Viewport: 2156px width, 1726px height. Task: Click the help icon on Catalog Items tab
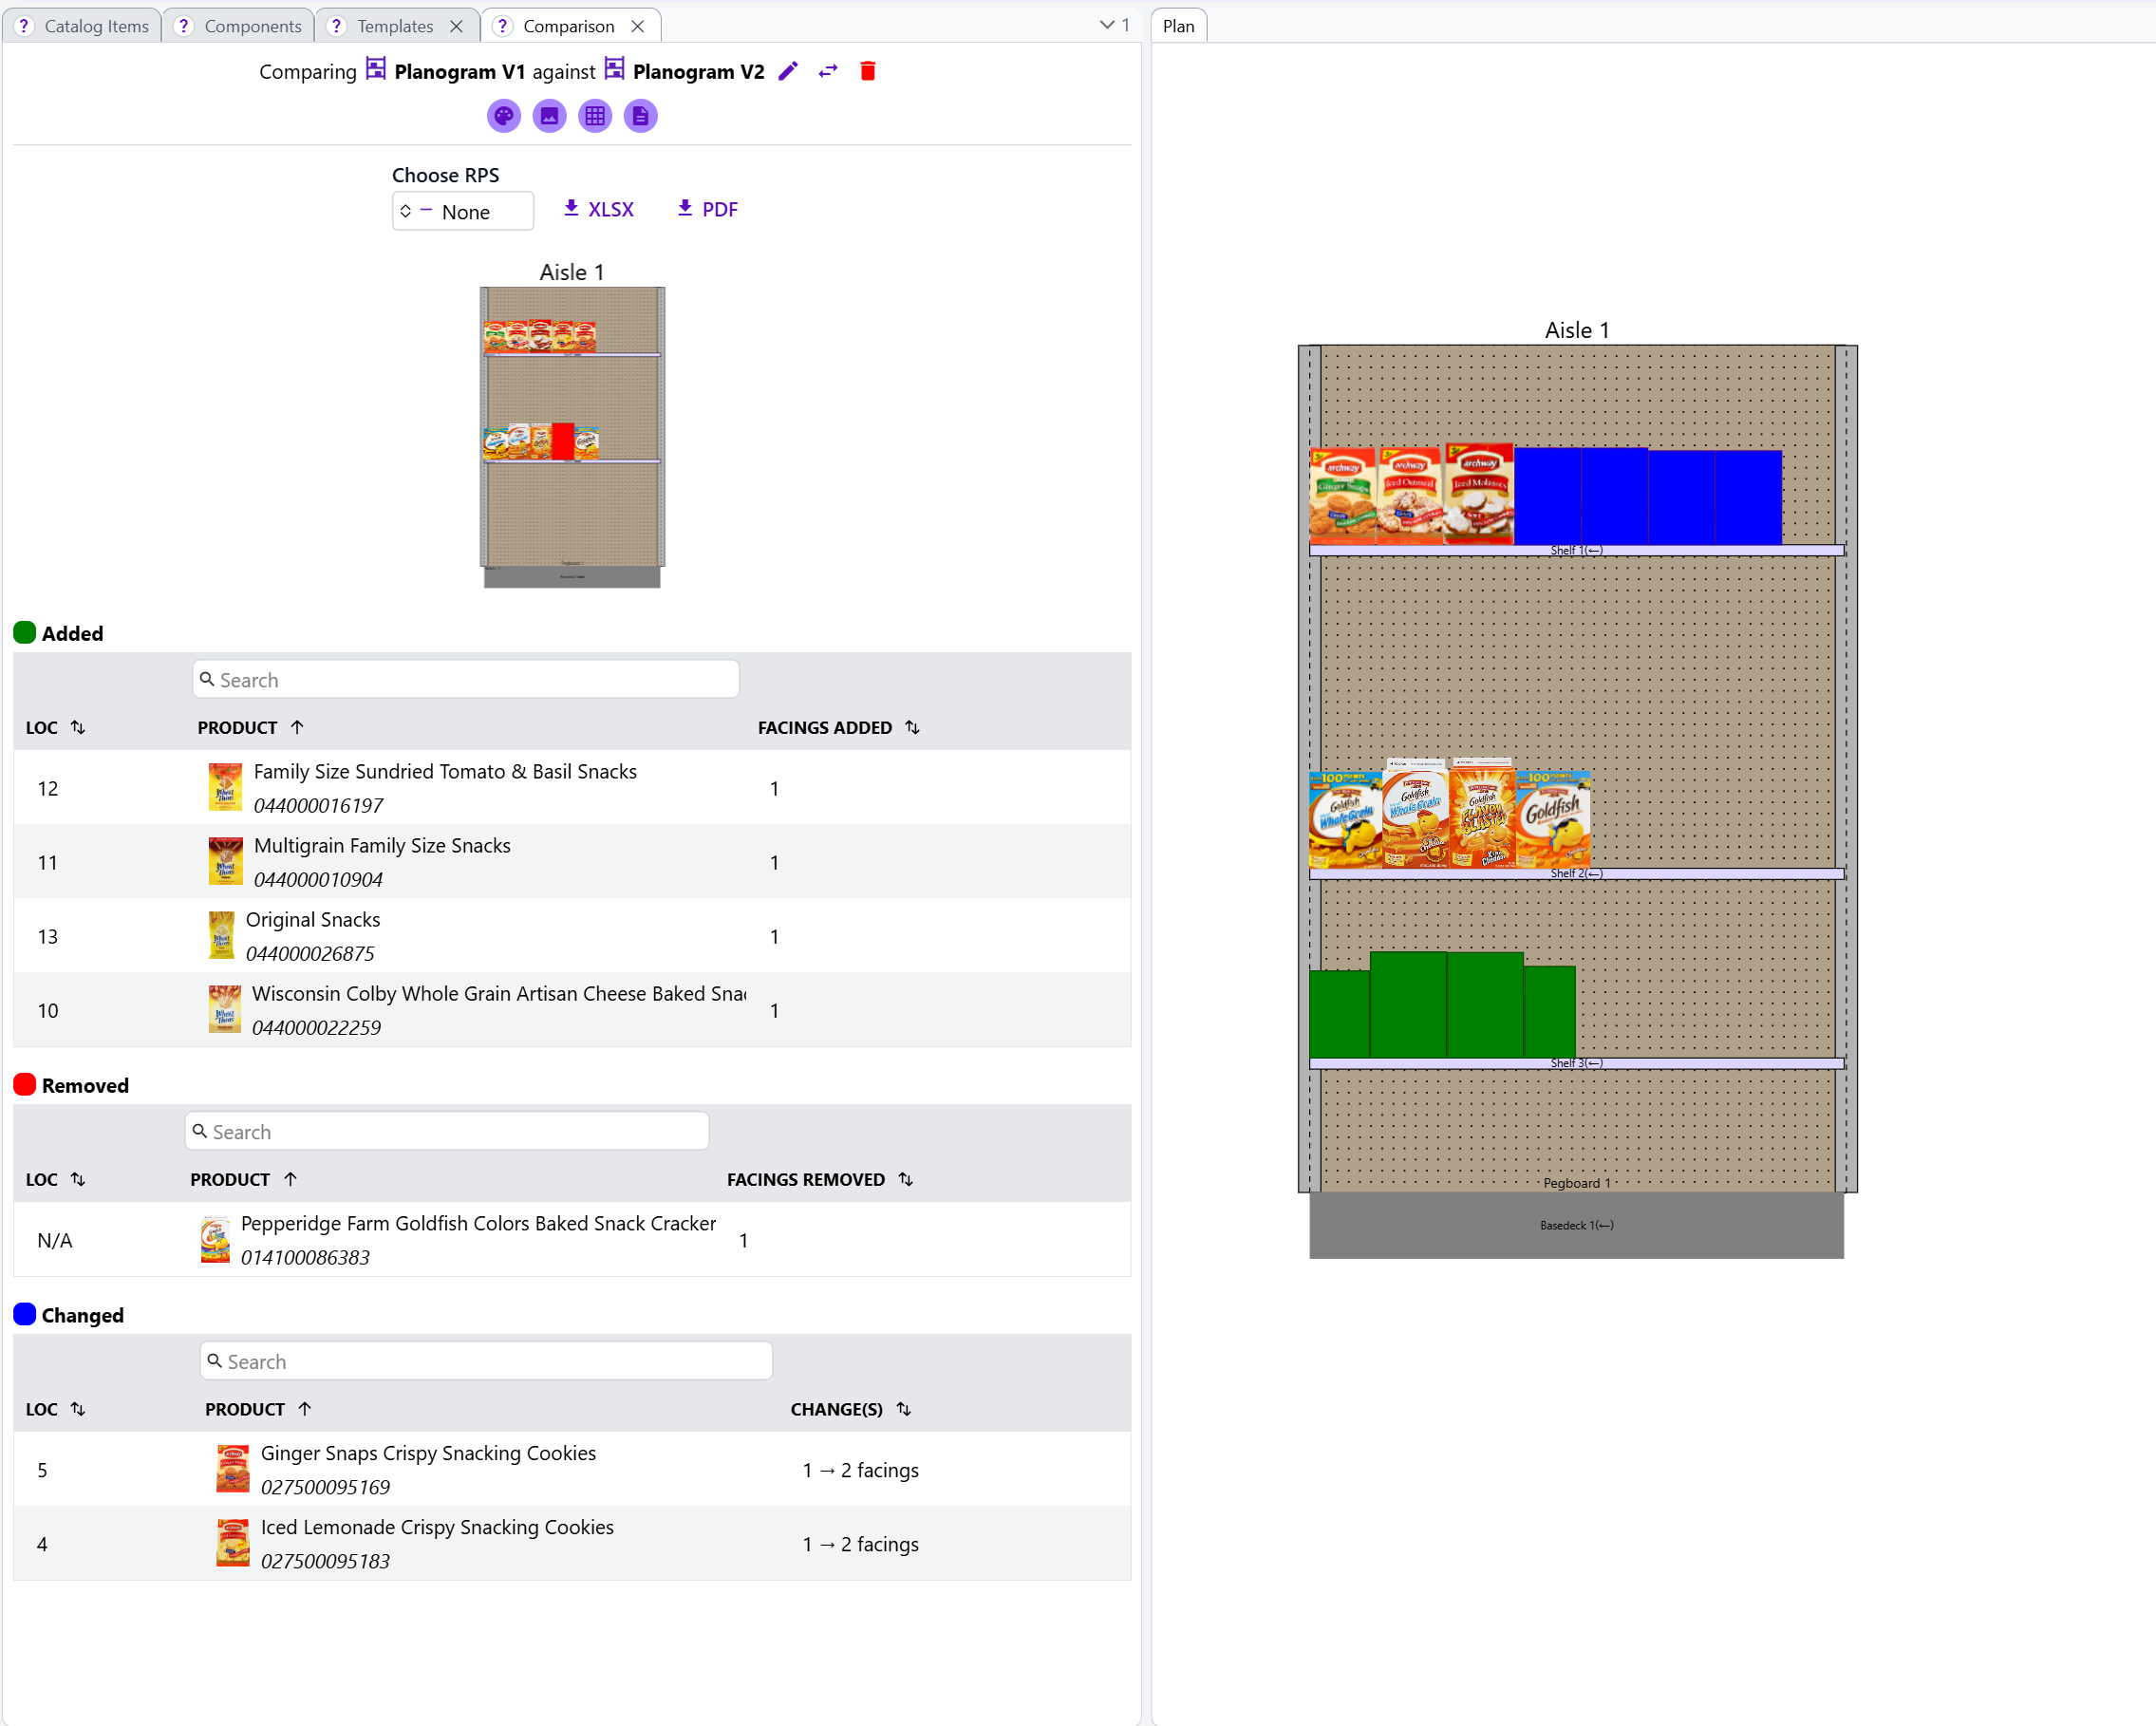click(24, 26)
